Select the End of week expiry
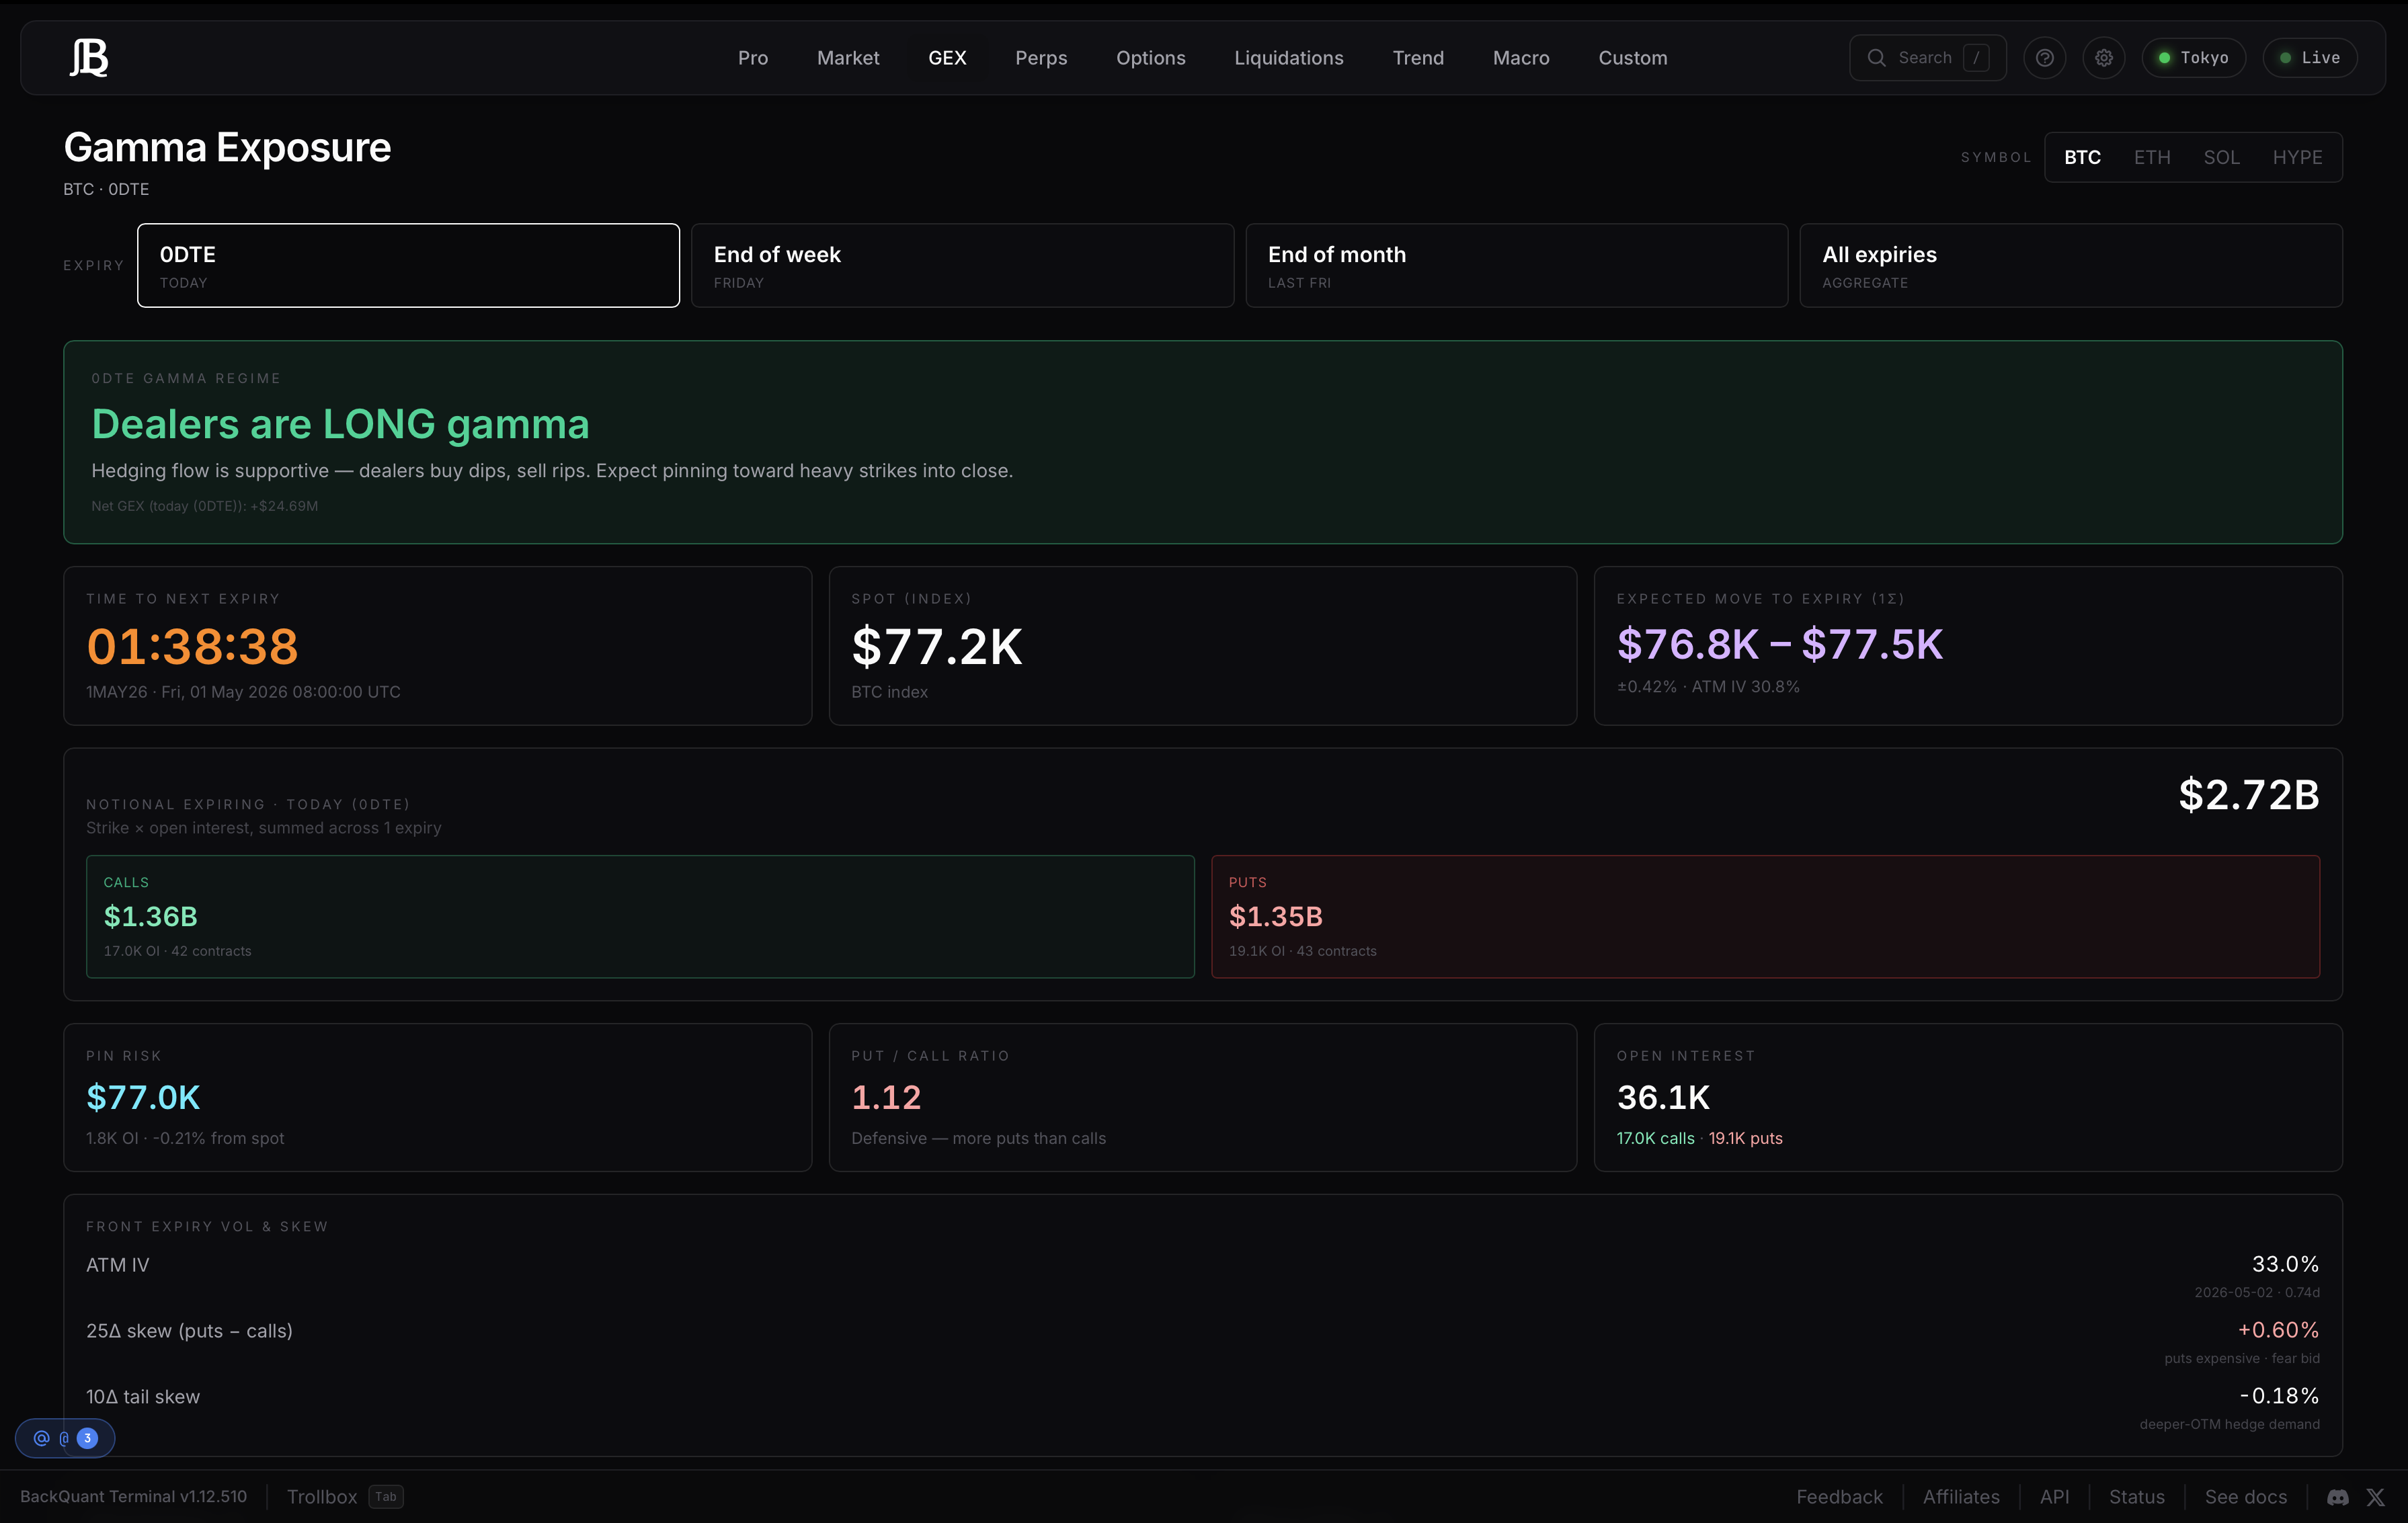 [x=962, y=265]
